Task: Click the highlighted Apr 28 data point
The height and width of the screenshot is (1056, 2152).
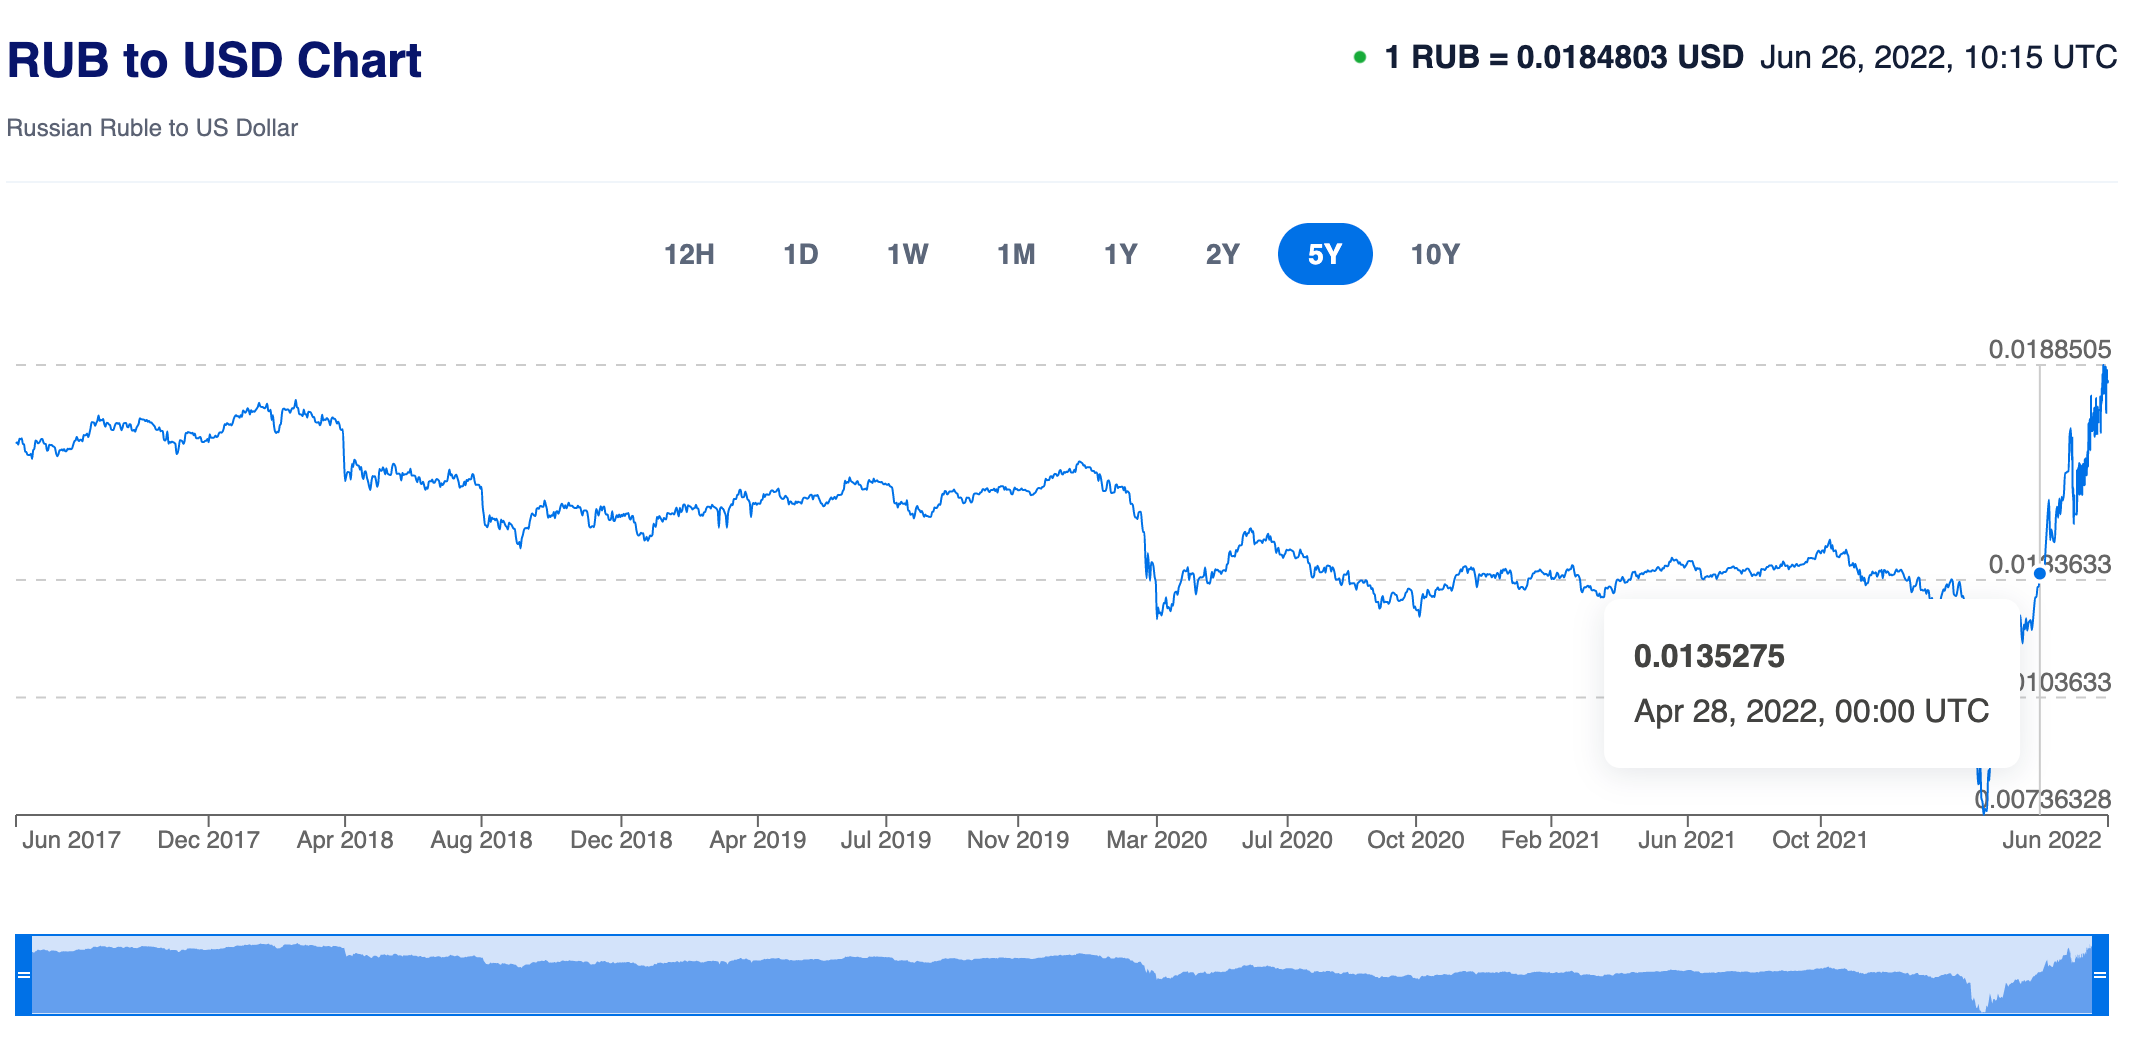Action: pyautogui.click(x=2040, y=573)
